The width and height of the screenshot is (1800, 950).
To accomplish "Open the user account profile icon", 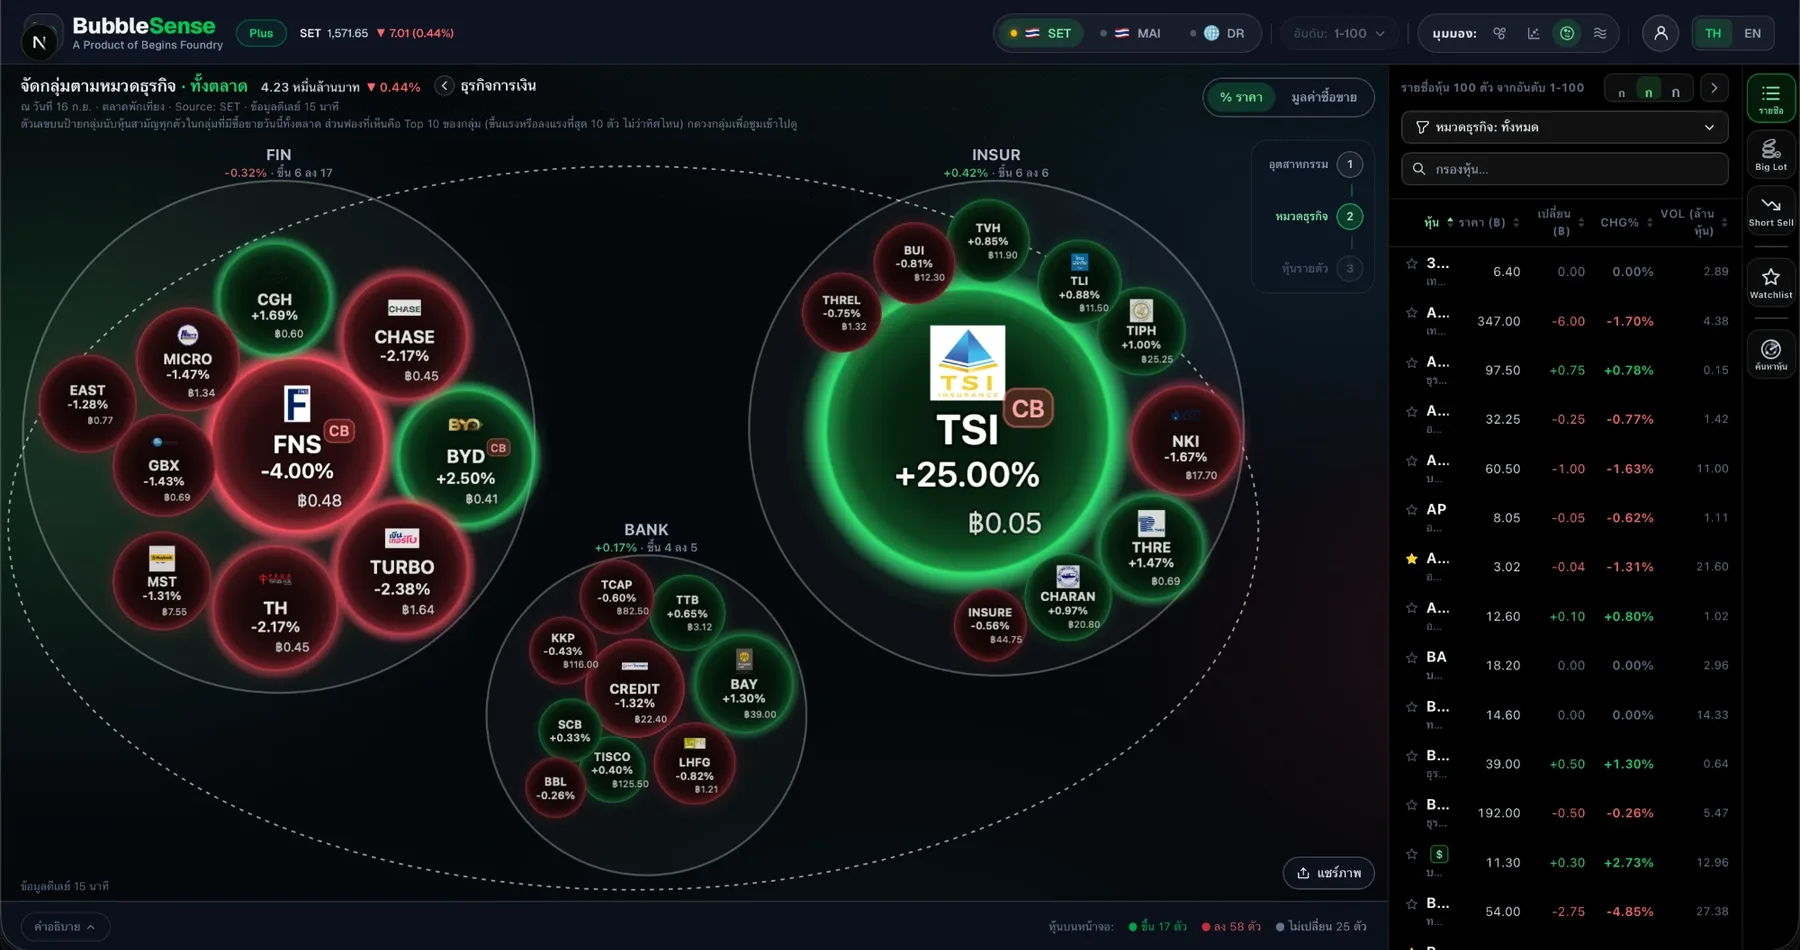I will tap(1661, 33).
